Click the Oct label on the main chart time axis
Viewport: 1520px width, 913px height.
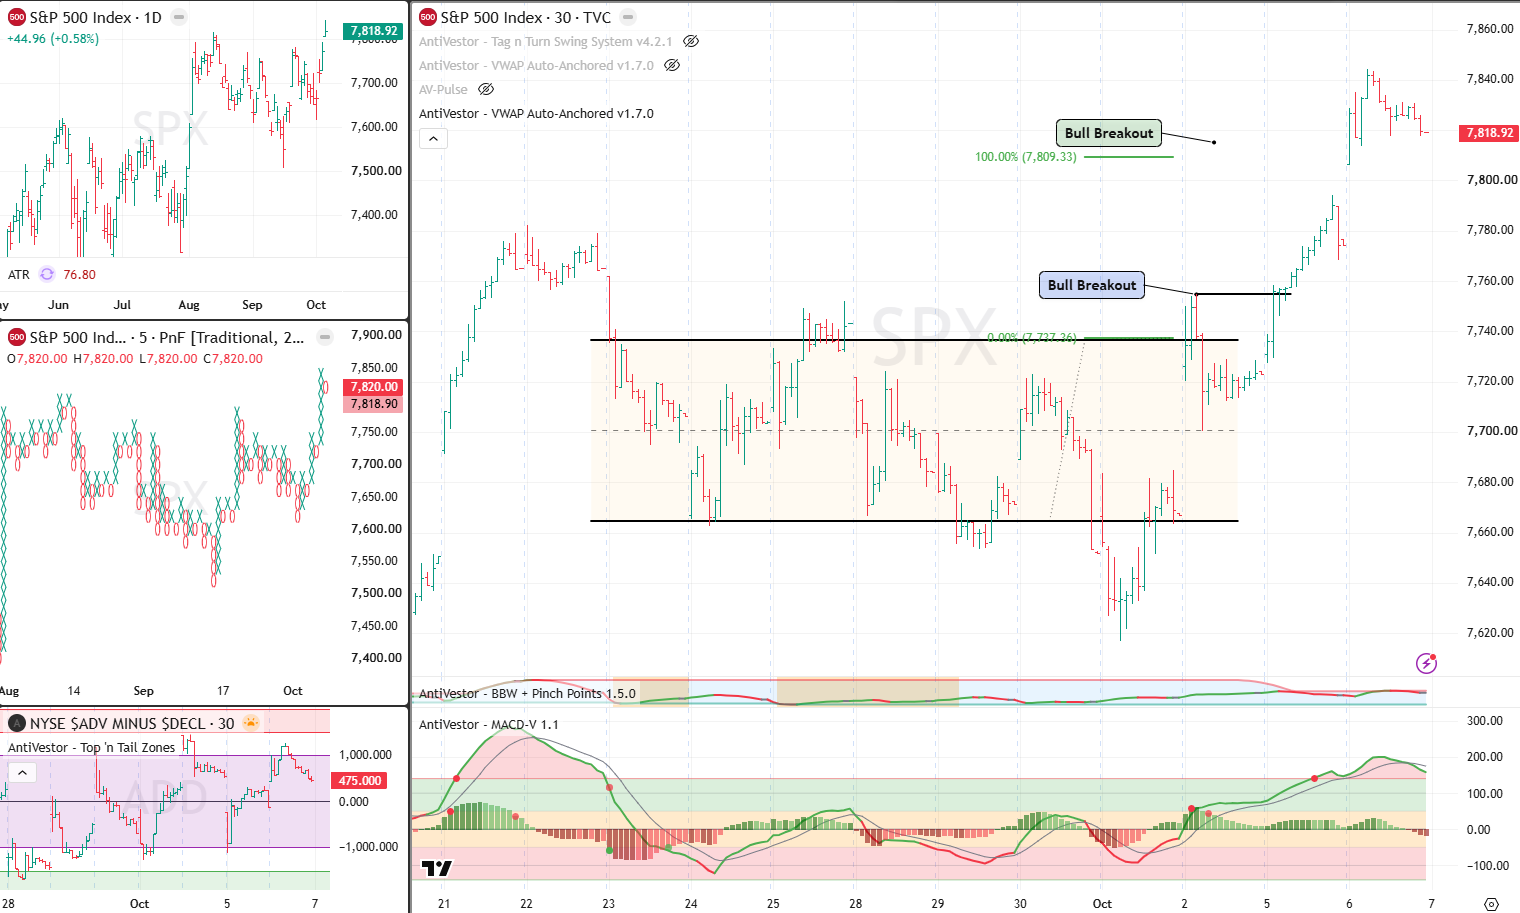[x=1102, y=903]
